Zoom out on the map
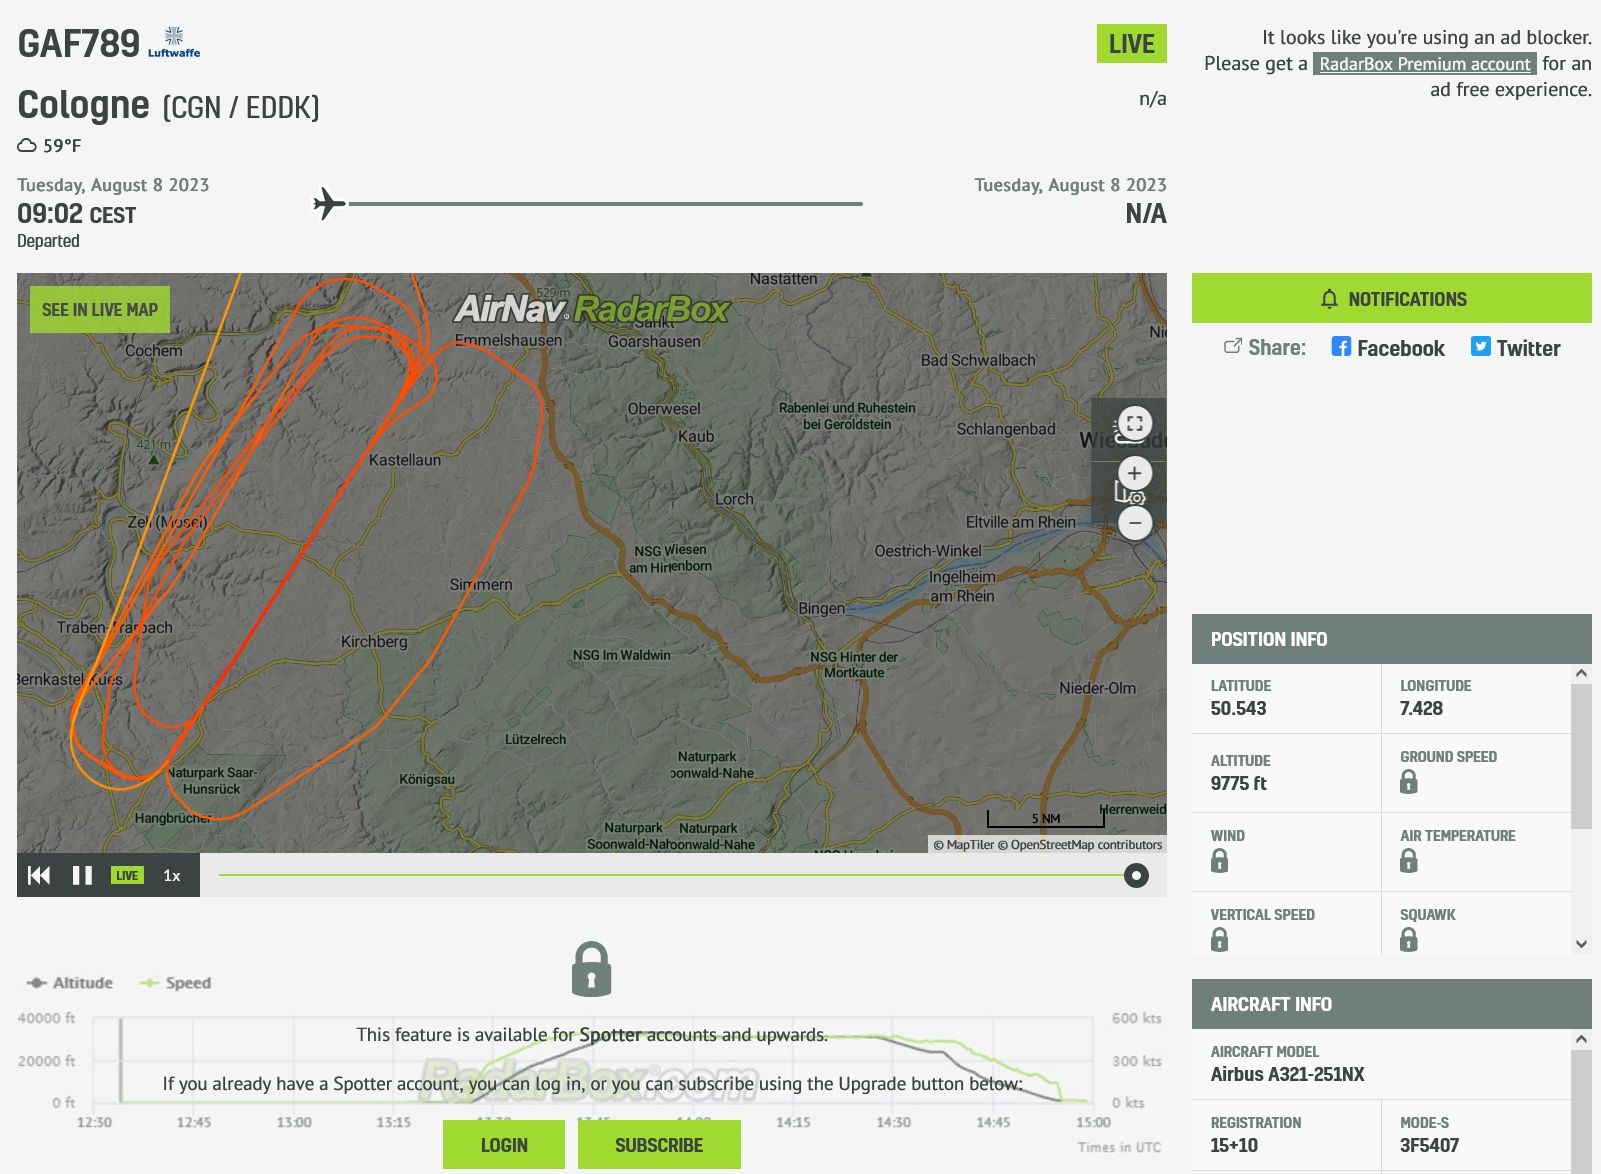The width and height of the screenshot is (1601, 1174). click(1134, 522)
